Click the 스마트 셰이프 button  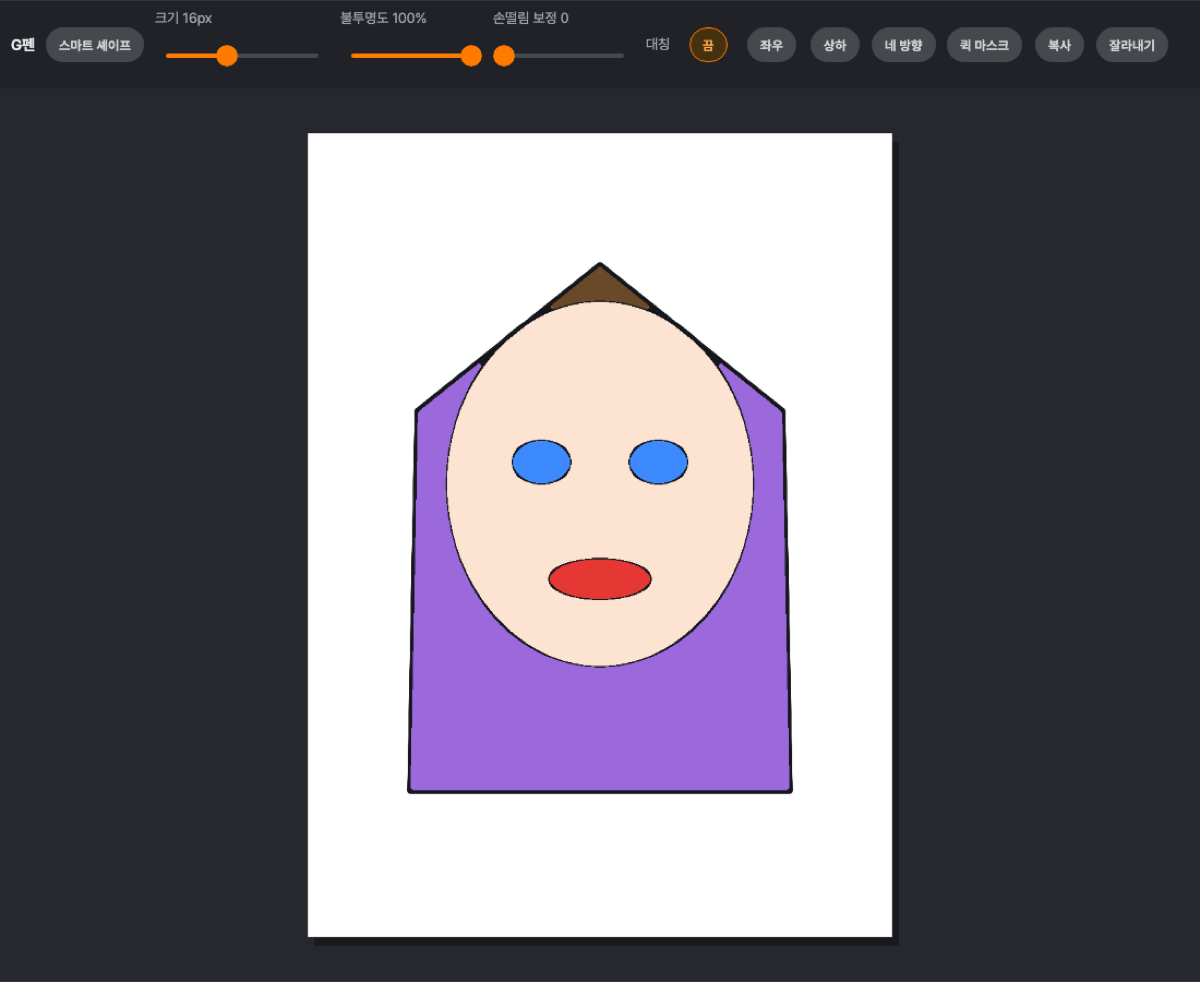coord(95,45)
